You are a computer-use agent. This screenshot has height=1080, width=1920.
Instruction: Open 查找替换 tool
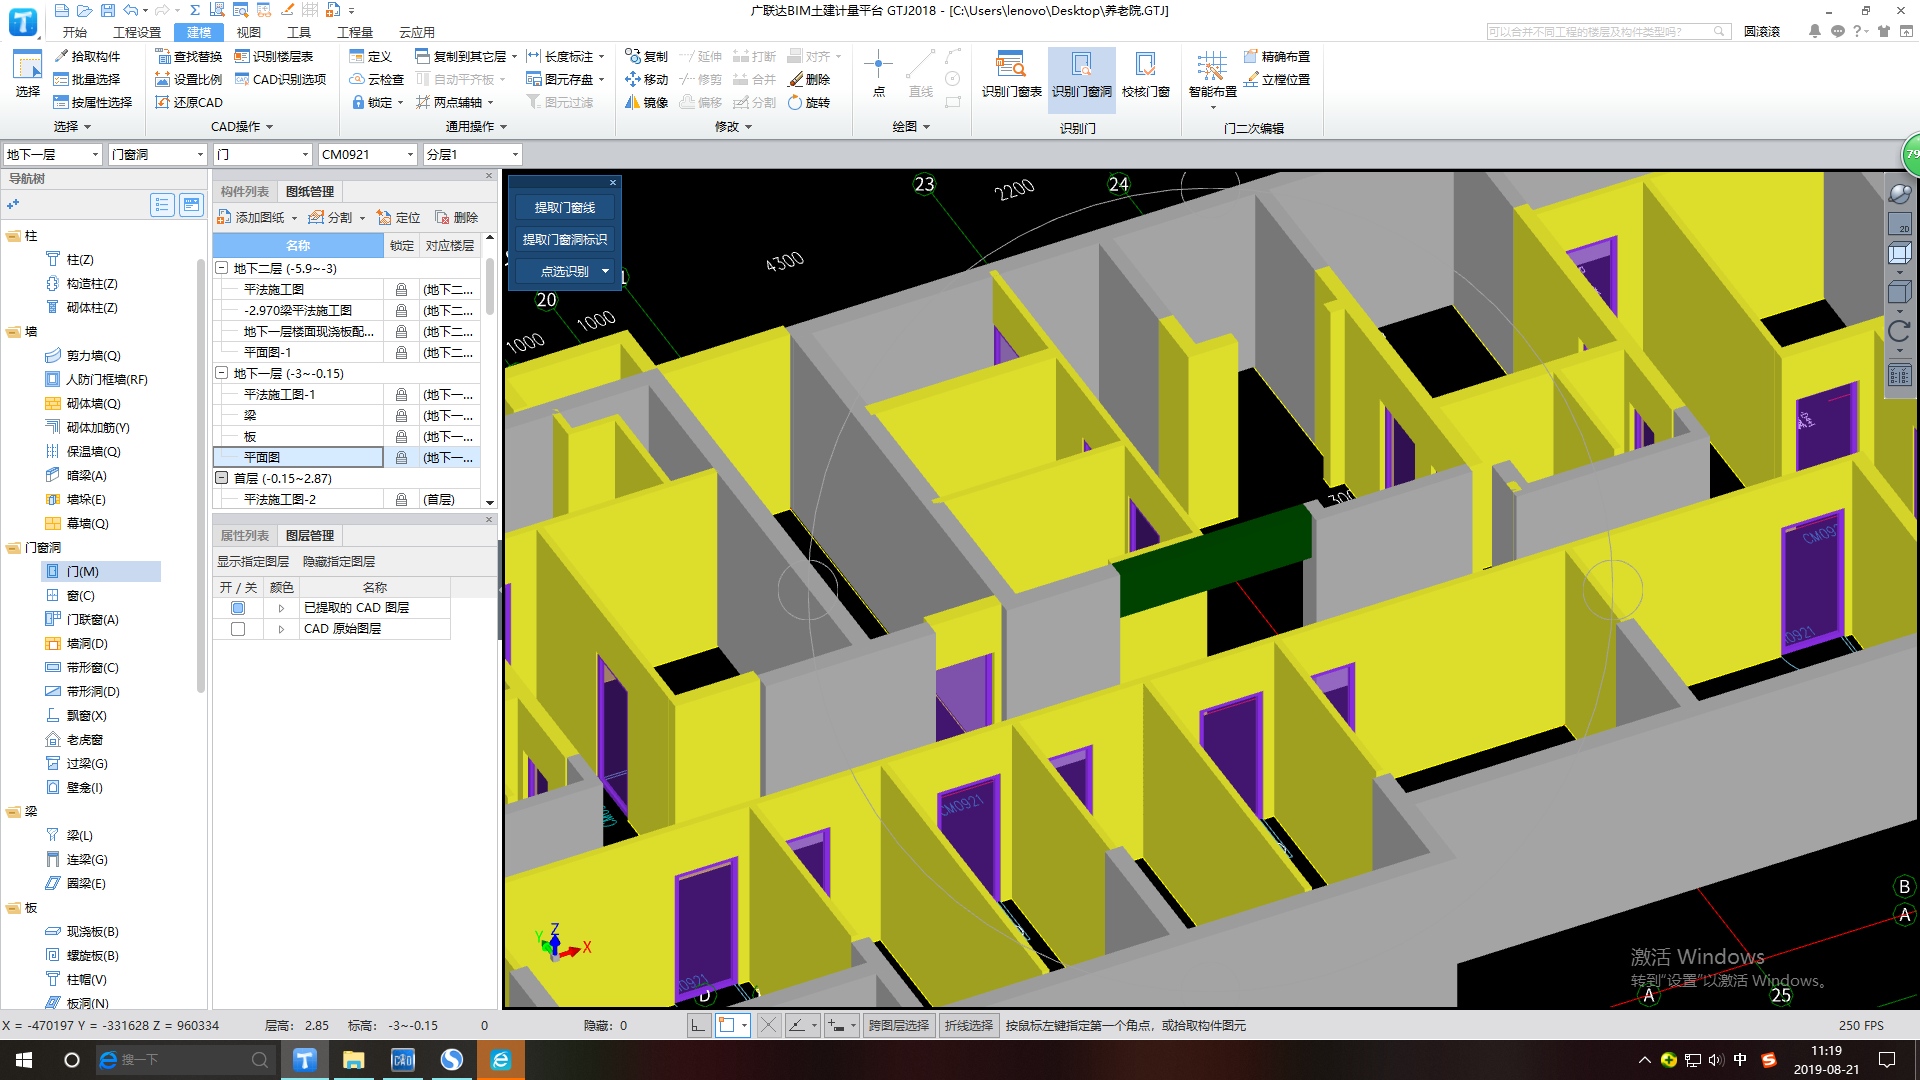188,56
